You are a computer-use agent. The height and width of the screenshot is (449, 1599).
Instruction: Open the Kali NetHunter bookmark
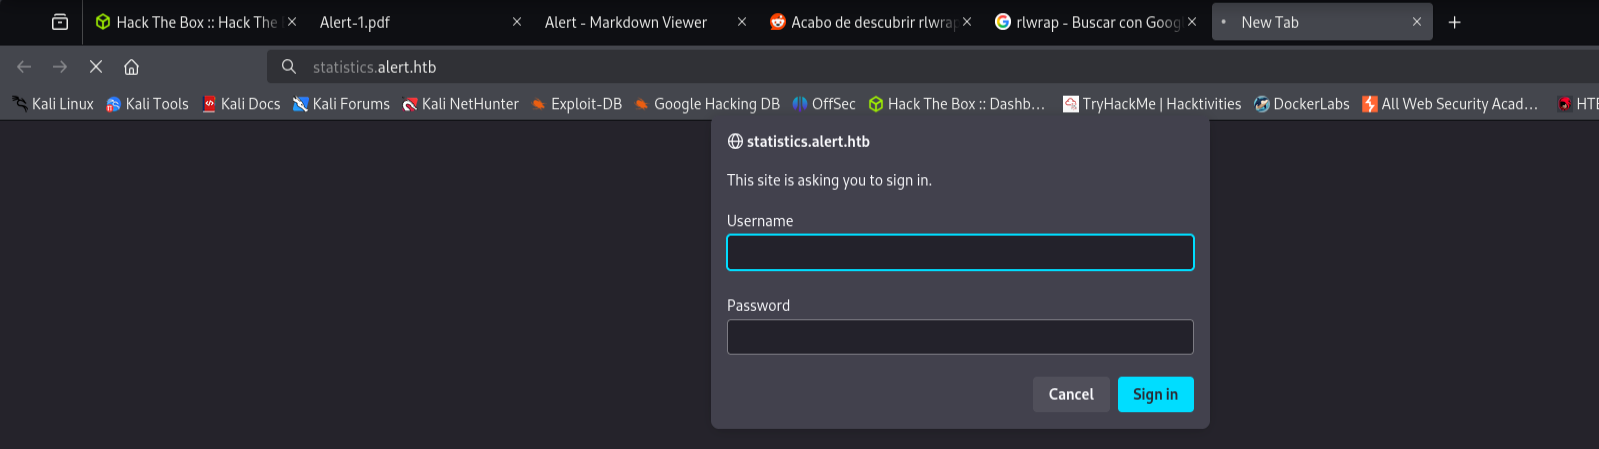[460, 104]
